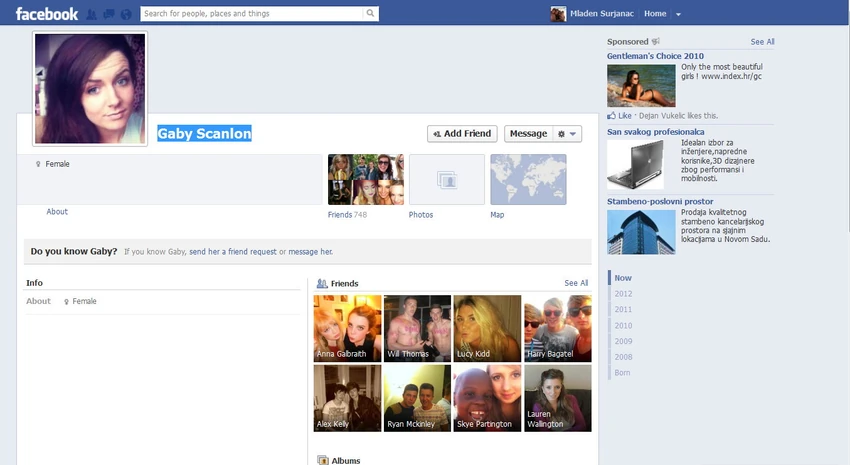Expand the gear dropdown next to Message
Viewport: 850px width, 465px height.
[567, 134]
